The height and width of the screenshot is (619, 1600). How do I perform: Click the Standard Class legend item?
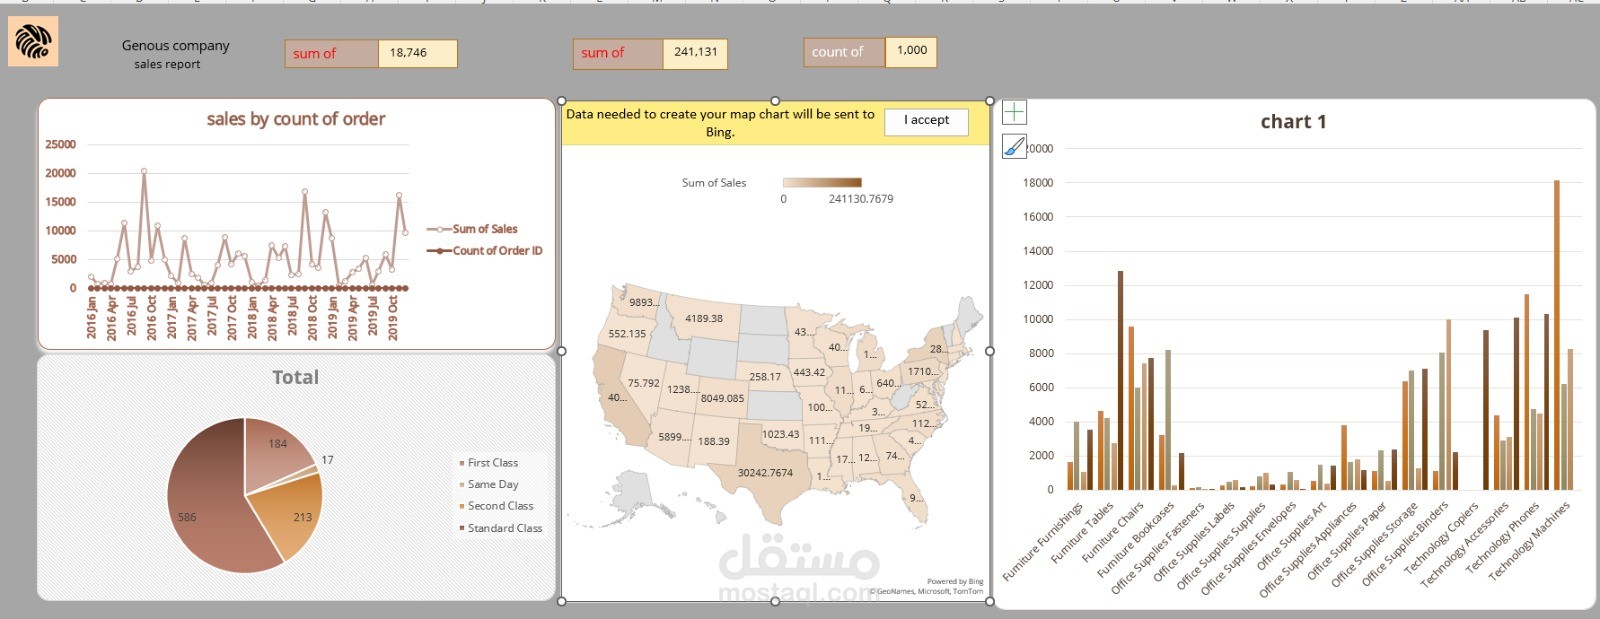(x=500, y=528)
